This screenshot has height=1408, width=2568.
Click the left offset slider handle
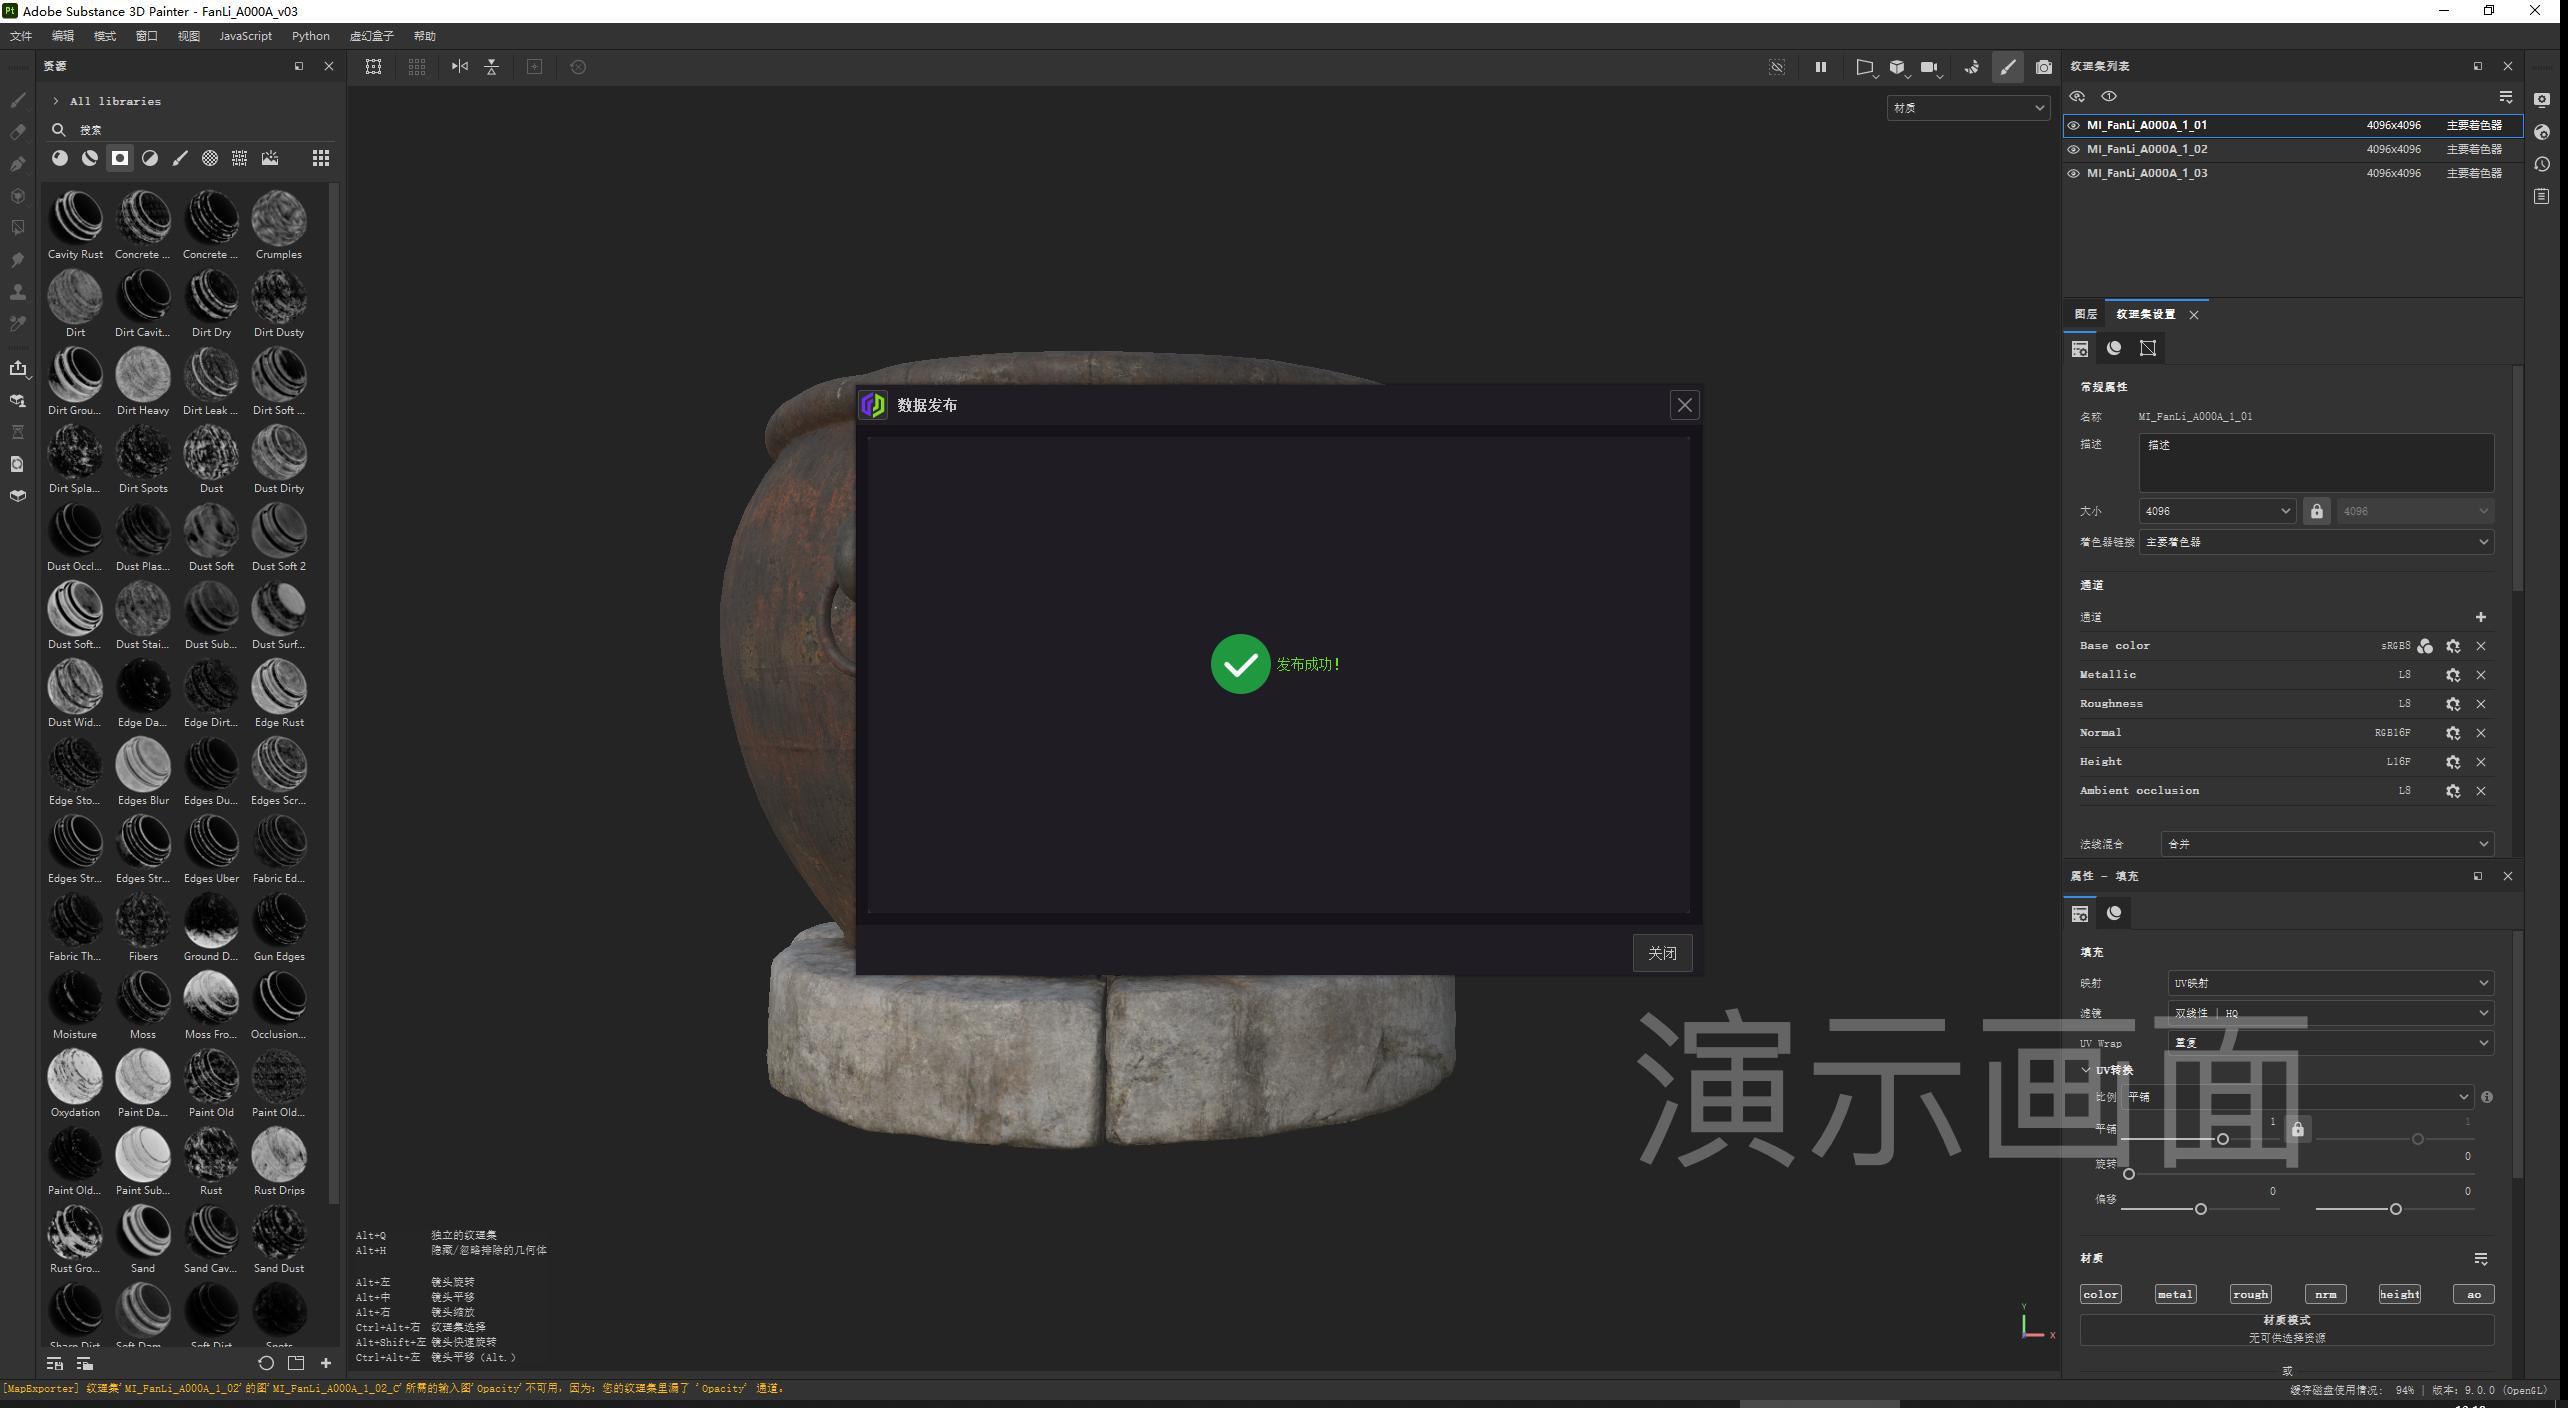[x=2200, y=1210]
